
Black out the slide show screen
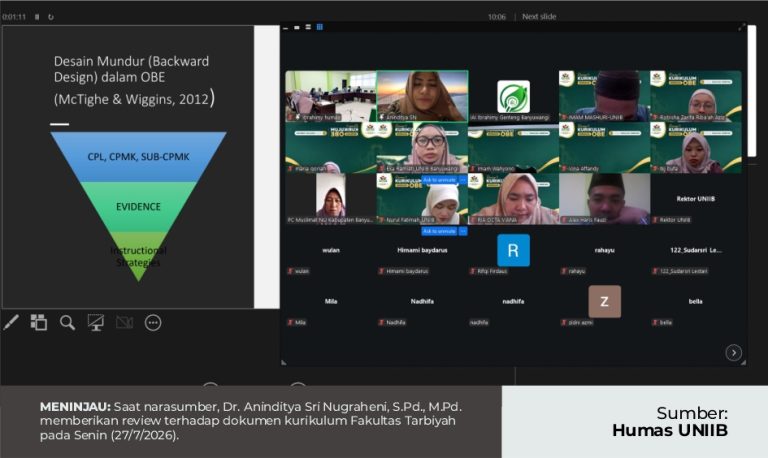point(96,322)
